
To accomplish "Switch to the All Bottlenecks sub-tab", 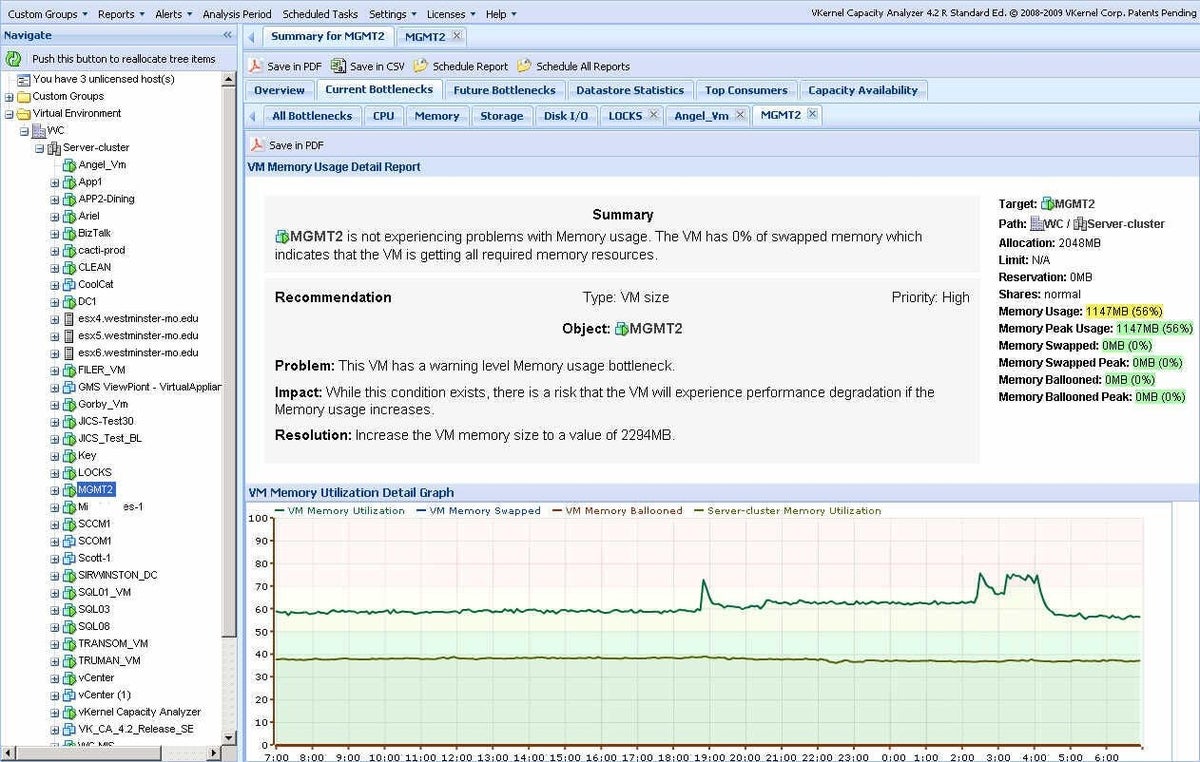I will pos(312,115).
